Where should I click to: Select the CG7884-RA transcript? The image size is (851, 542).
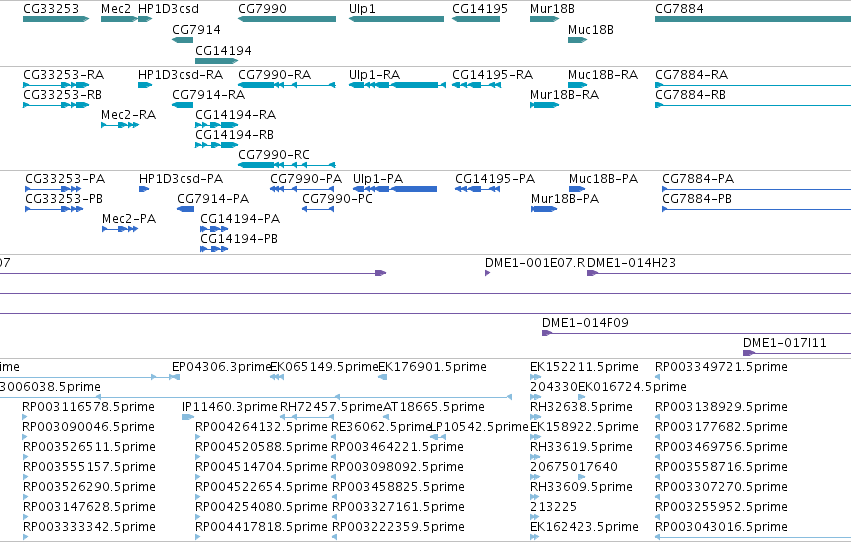point(753,85)
